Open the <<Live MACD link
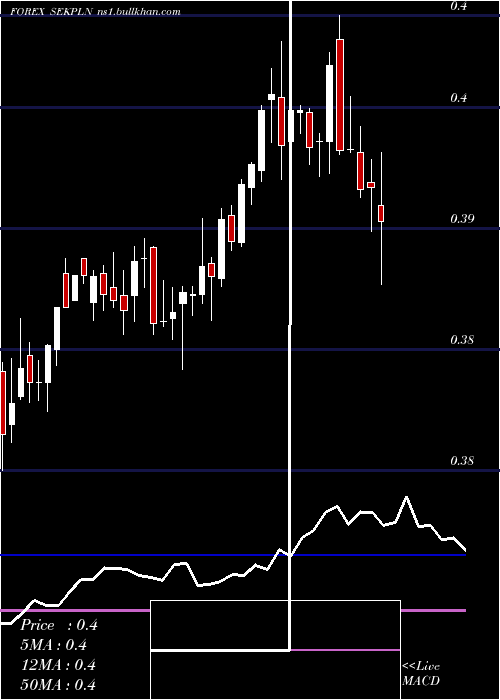The height and width of the screenshot is (700, 500). 421,673
